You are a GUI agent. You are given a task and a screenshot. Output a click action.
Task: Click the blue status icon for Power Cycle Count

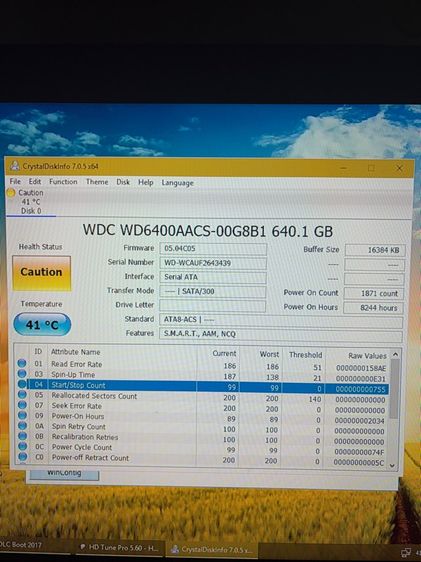click(x=23, y=447)
